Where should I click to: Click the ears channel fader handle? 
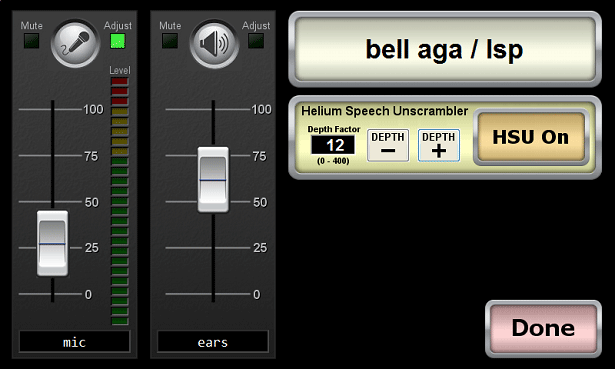point(213,180)
